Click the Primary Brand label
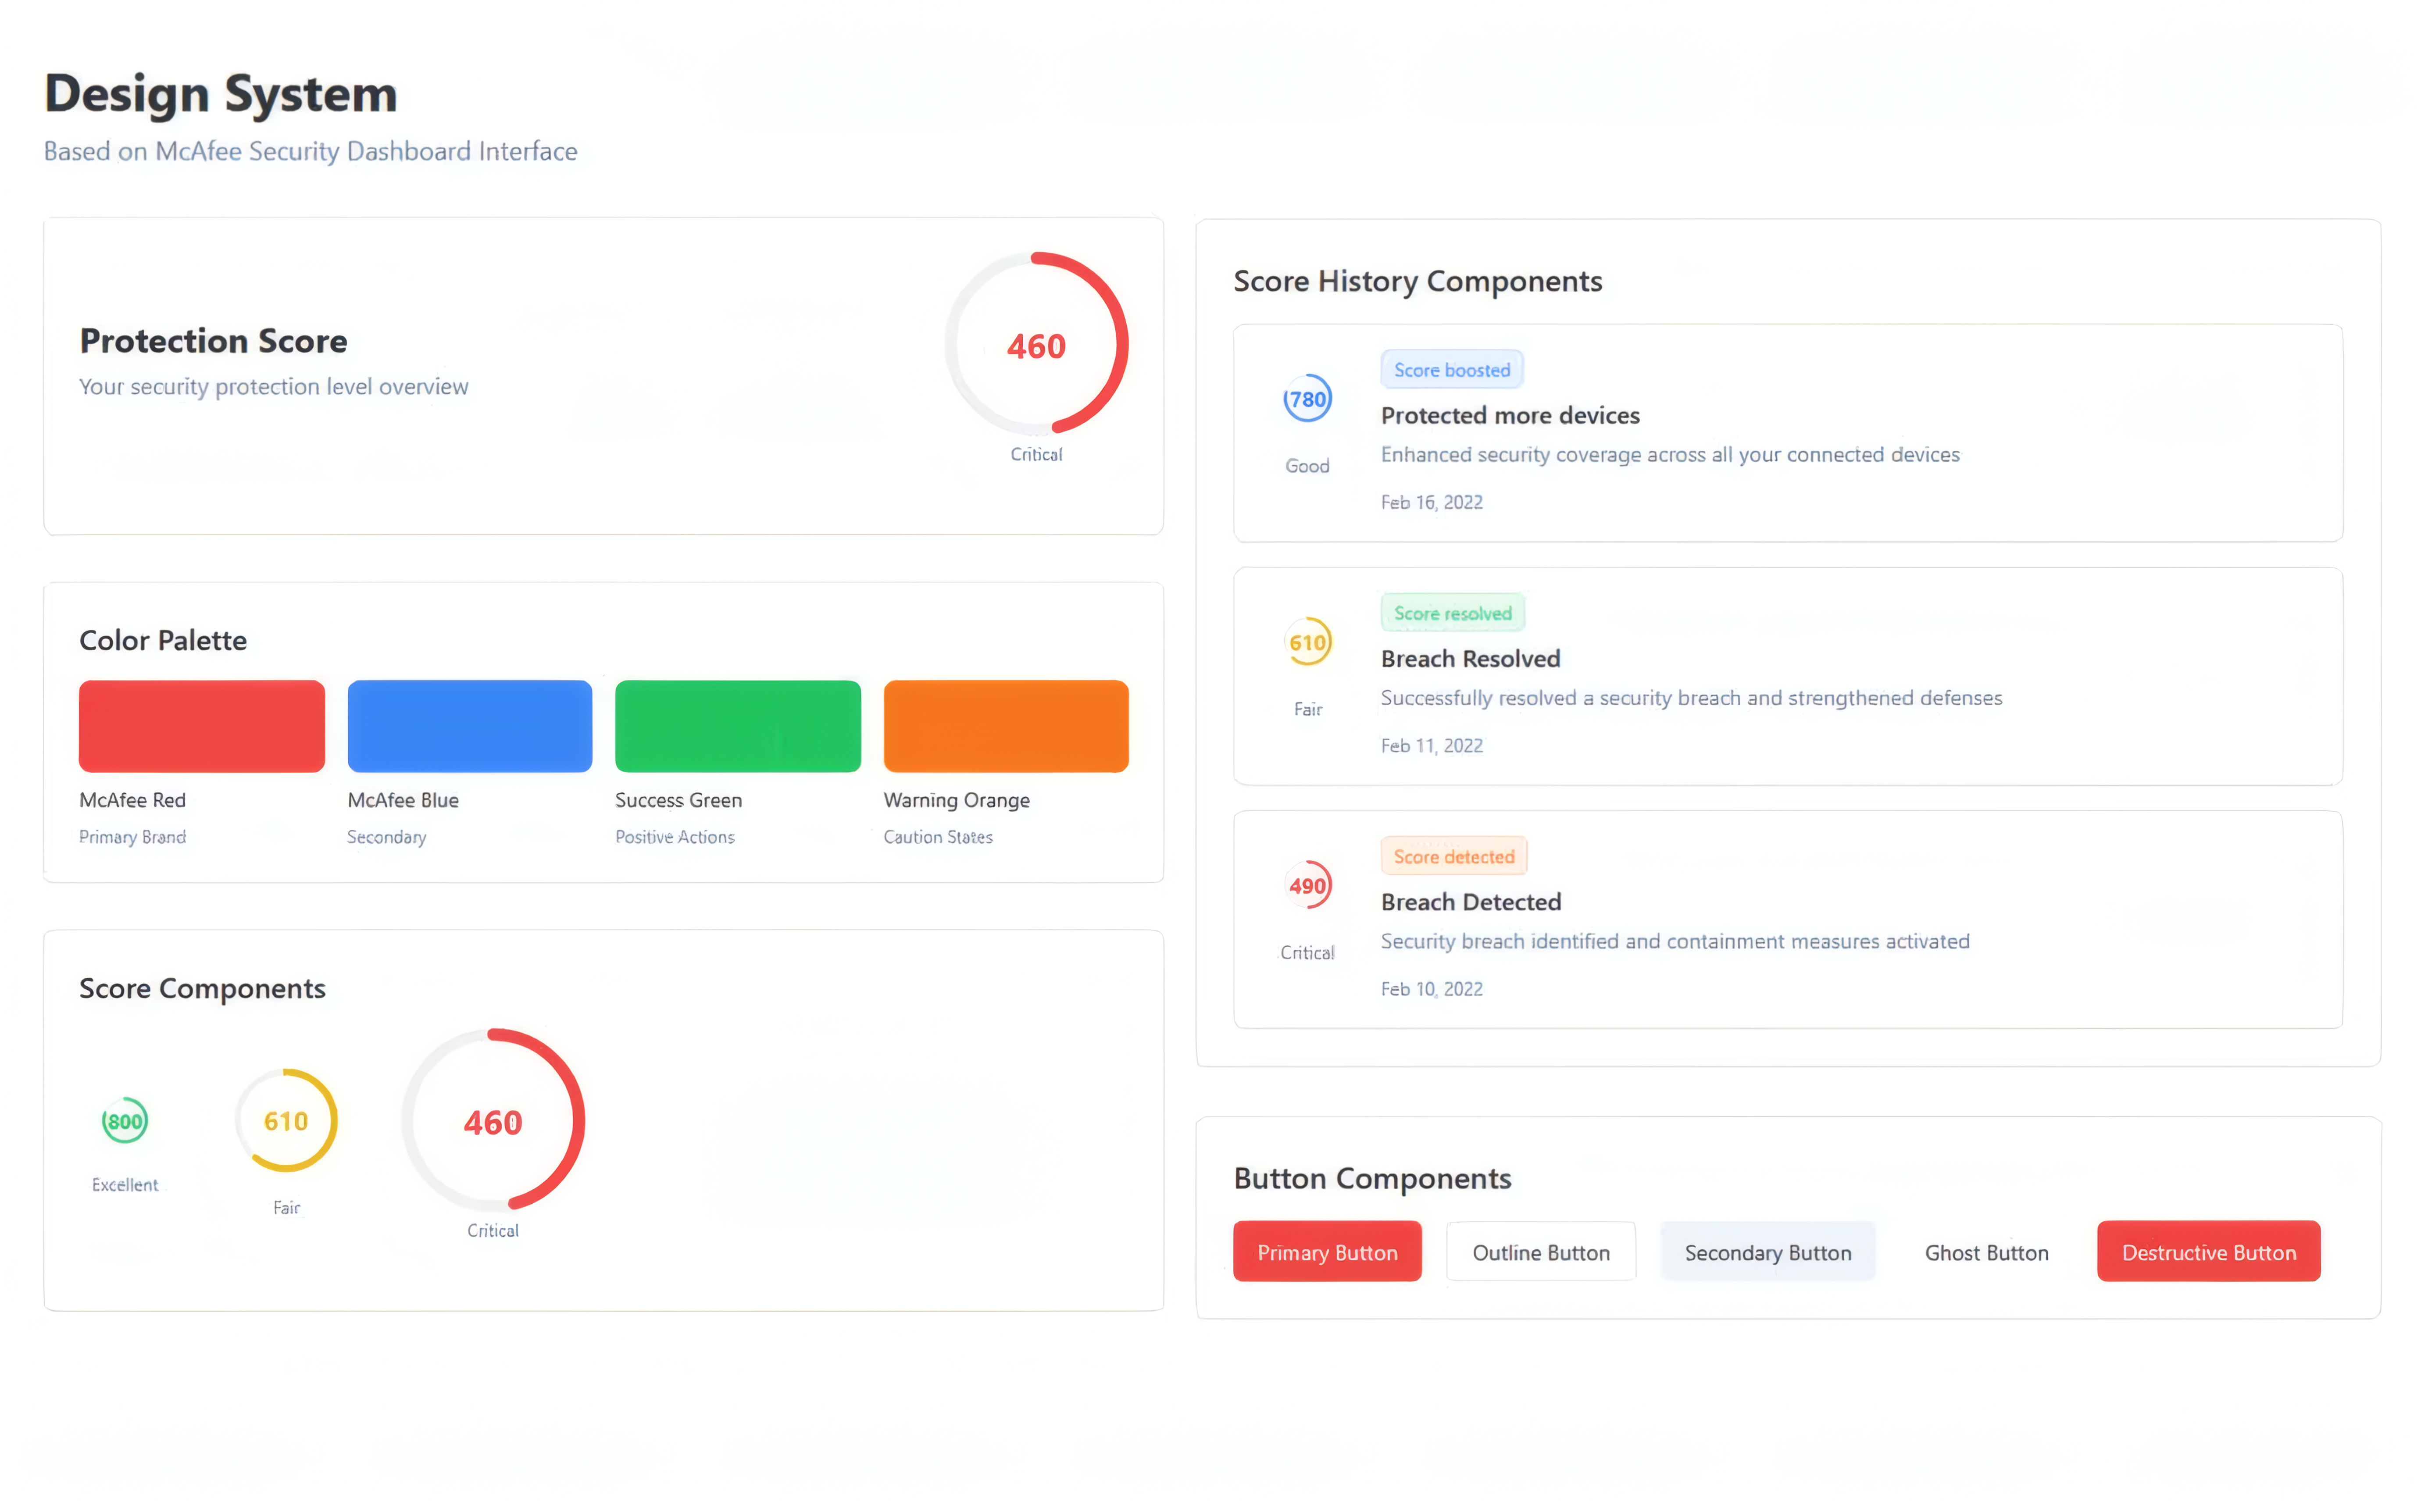Viewport: 2421px width, 1512px height. pyautogui.click(x=132, y=837)
